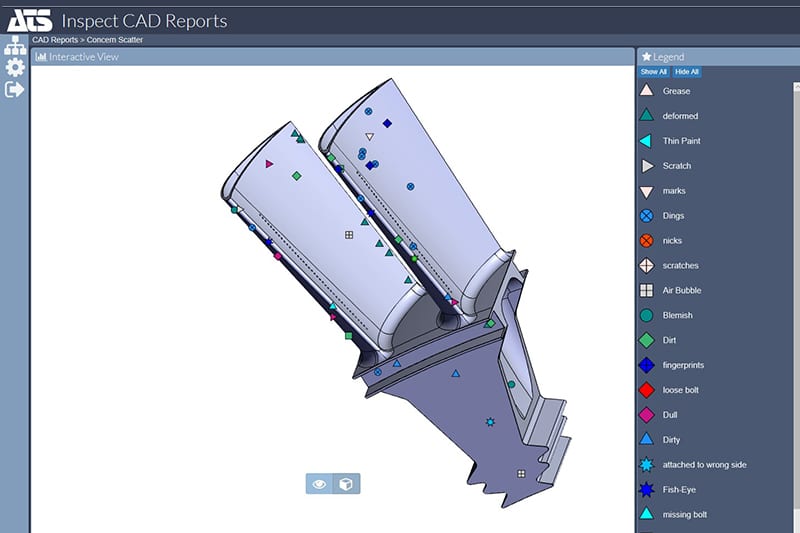The height and width of the screenshot is (533, 800).
Task: Select the white marks triangle on right blade
Action: [x=370, y=137]
